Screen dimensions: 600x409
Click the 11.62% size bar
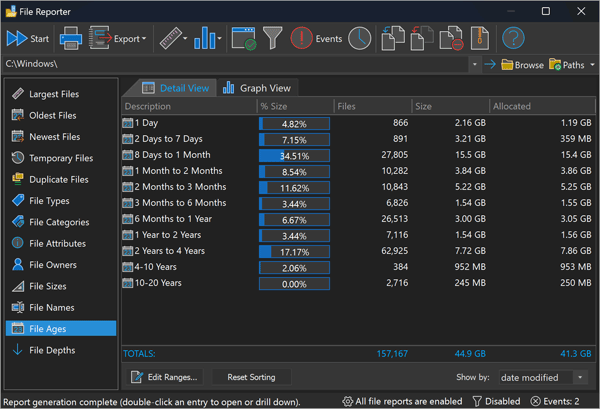294,188
